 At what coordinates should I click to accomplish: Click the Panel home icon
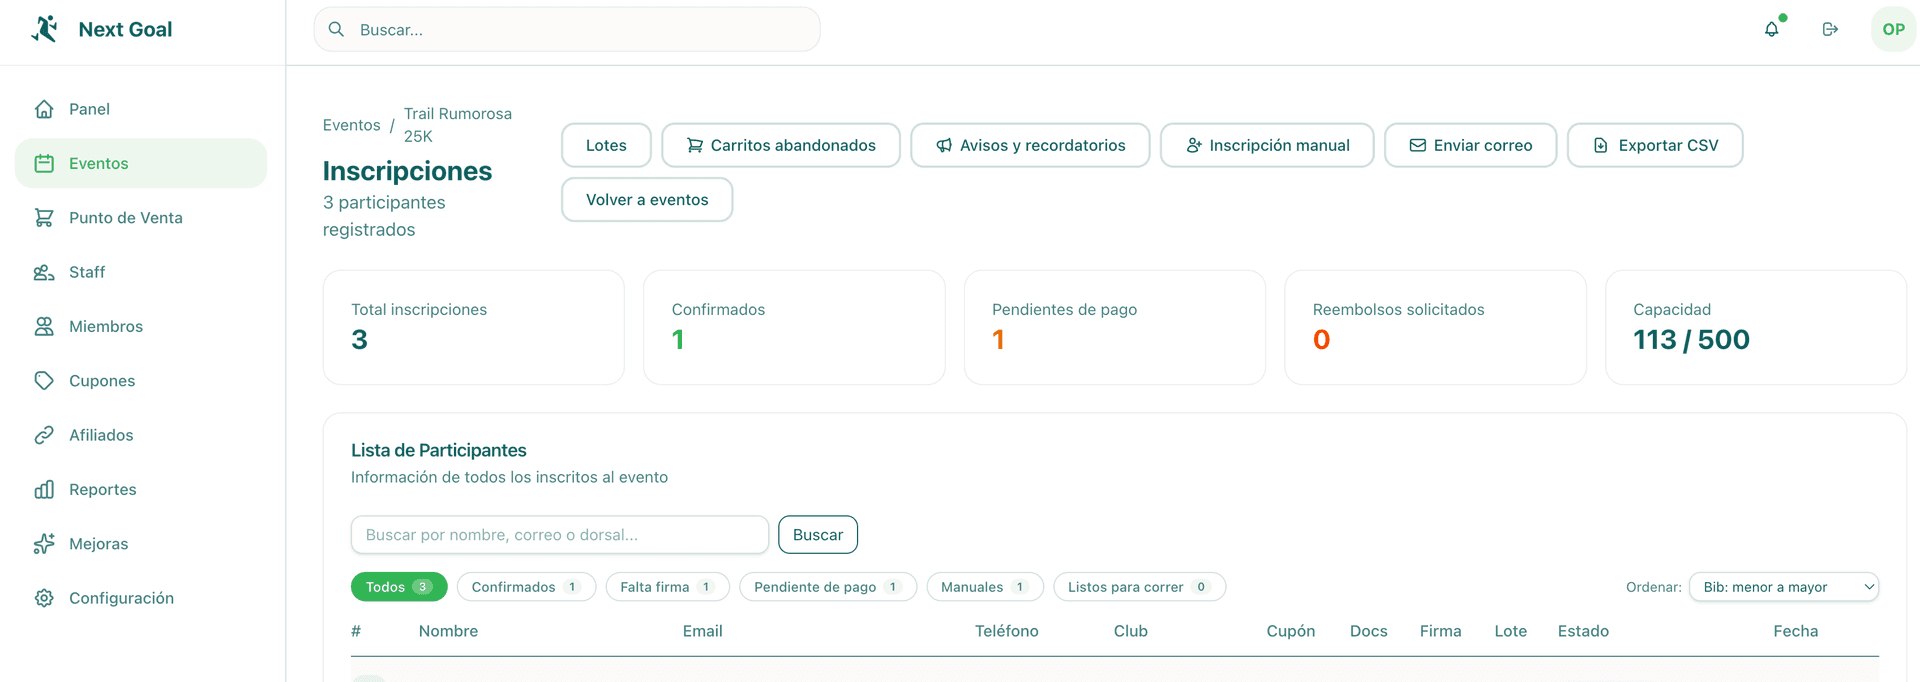coord(44,109)
